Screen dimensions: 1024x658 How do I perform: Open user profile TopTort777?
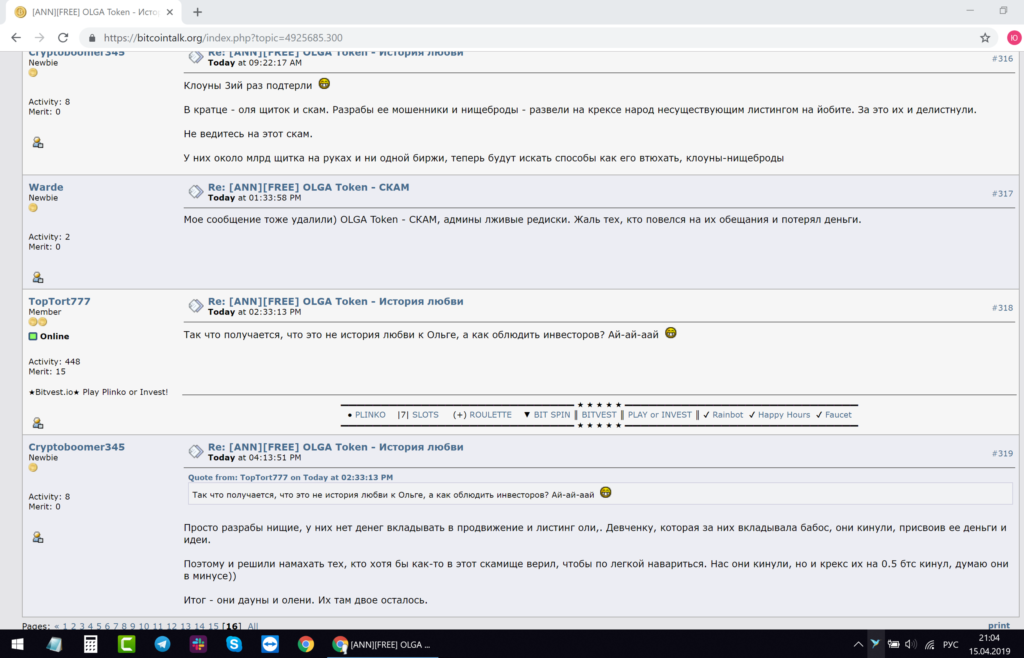pyautogui.click(x=59, y=302)
